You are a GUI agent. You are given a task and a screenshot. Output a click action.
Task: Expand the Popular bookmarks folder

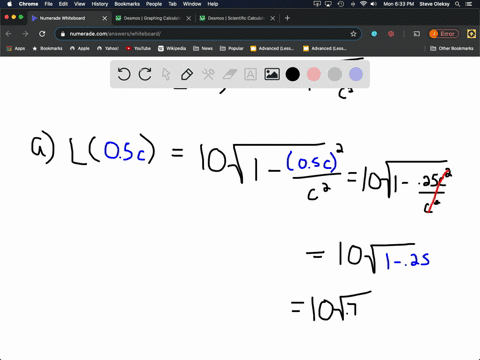pyautogui.click(x=232, y=48)
